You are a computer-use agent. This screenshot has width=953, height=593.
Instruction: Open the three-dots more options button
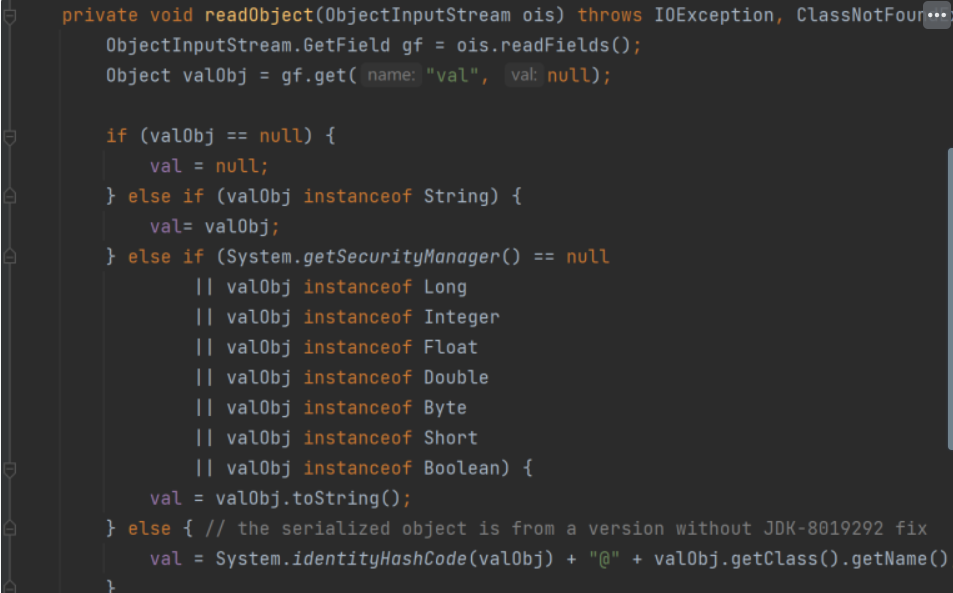point(936,16)
